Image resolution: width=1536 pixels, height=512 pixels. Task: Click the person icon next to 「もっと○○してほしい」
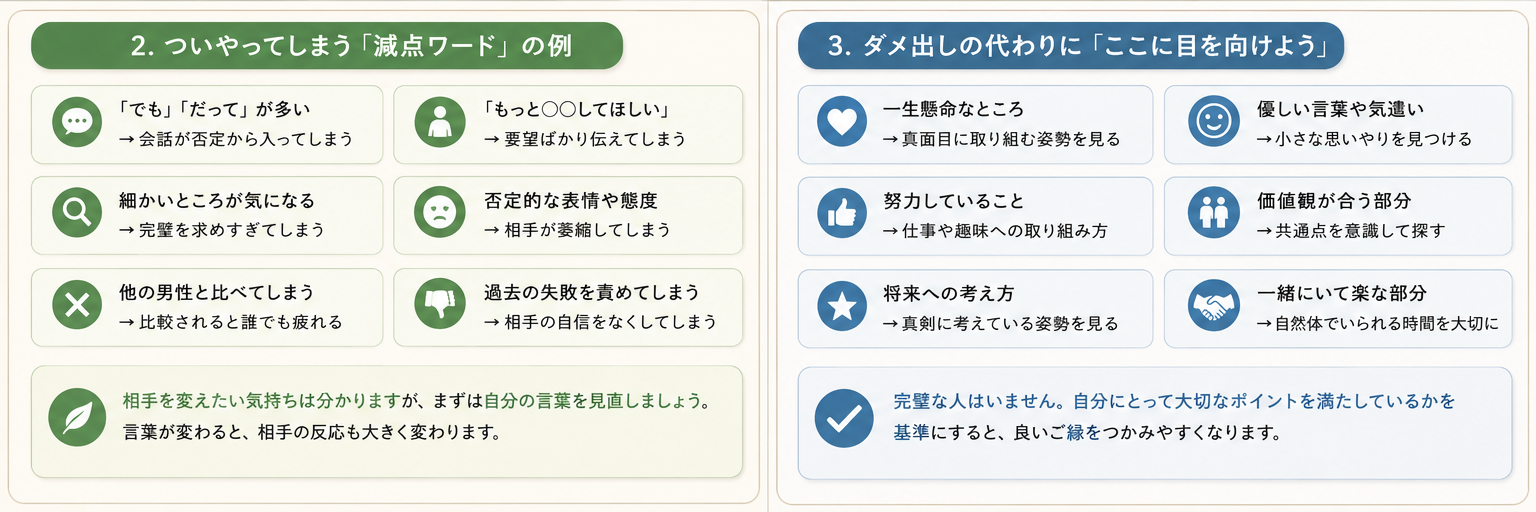[438, 123]
